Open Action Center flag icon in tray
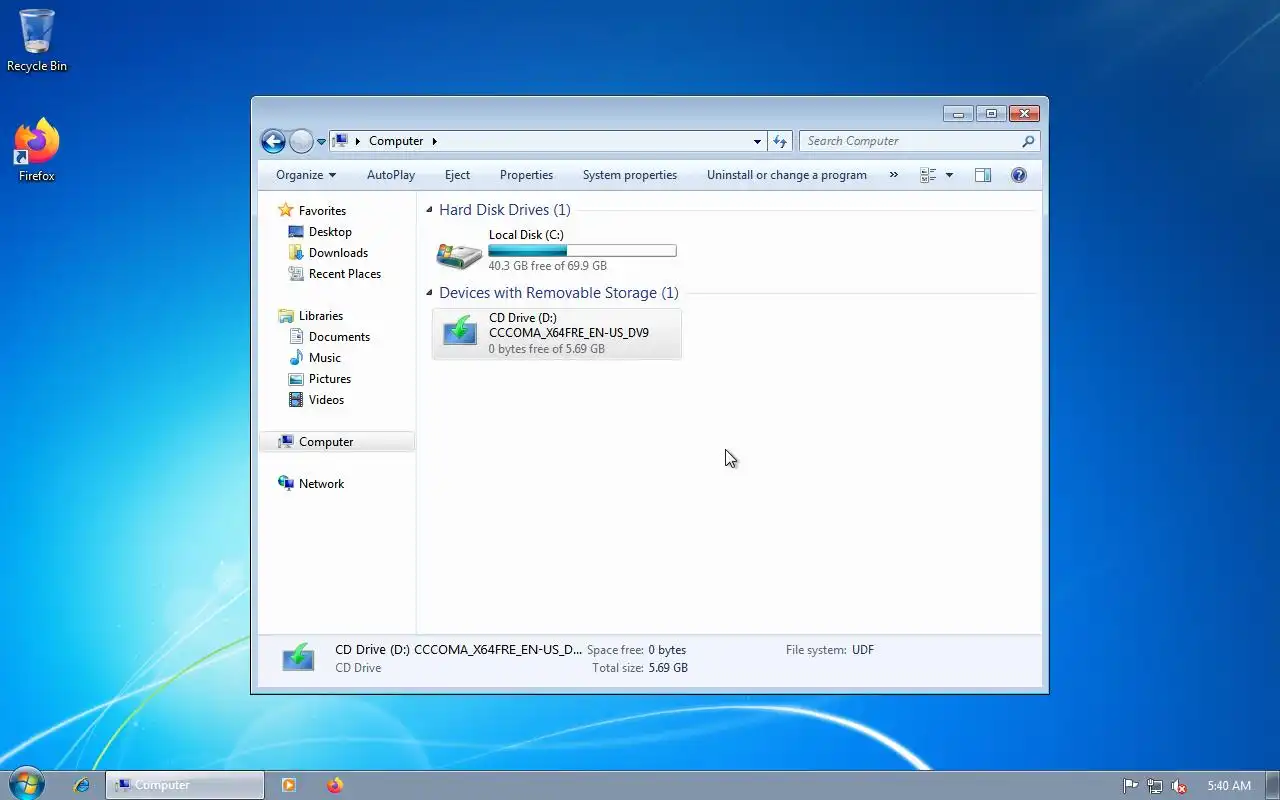 (x=1131, y=786)
